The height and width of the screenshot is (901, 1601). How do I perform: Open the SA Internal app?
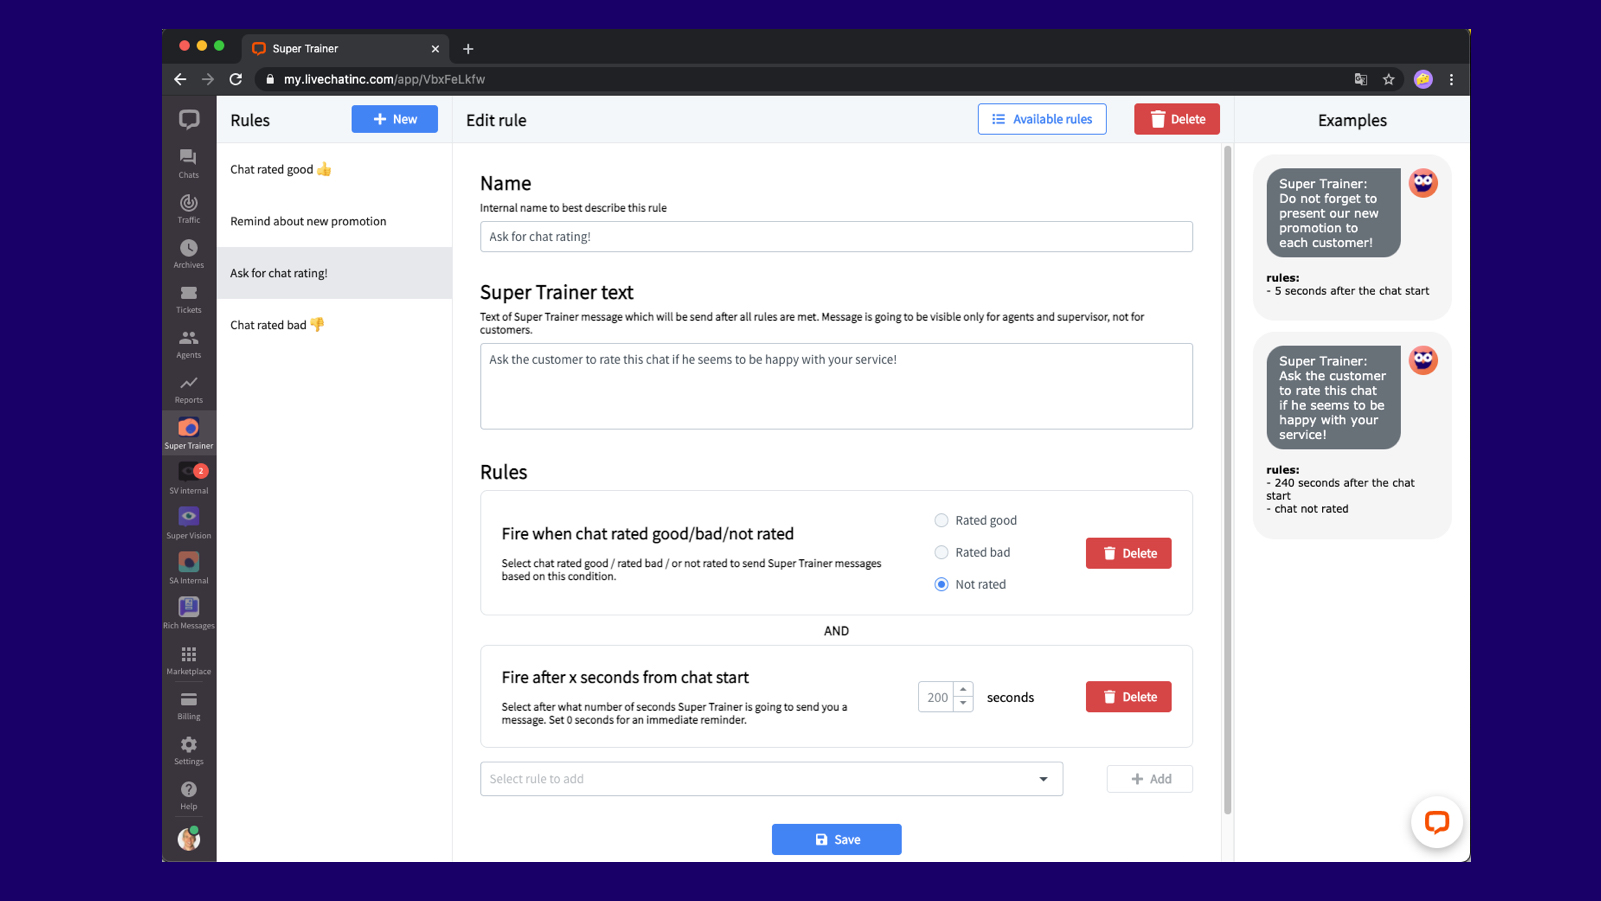coord(189,569)
